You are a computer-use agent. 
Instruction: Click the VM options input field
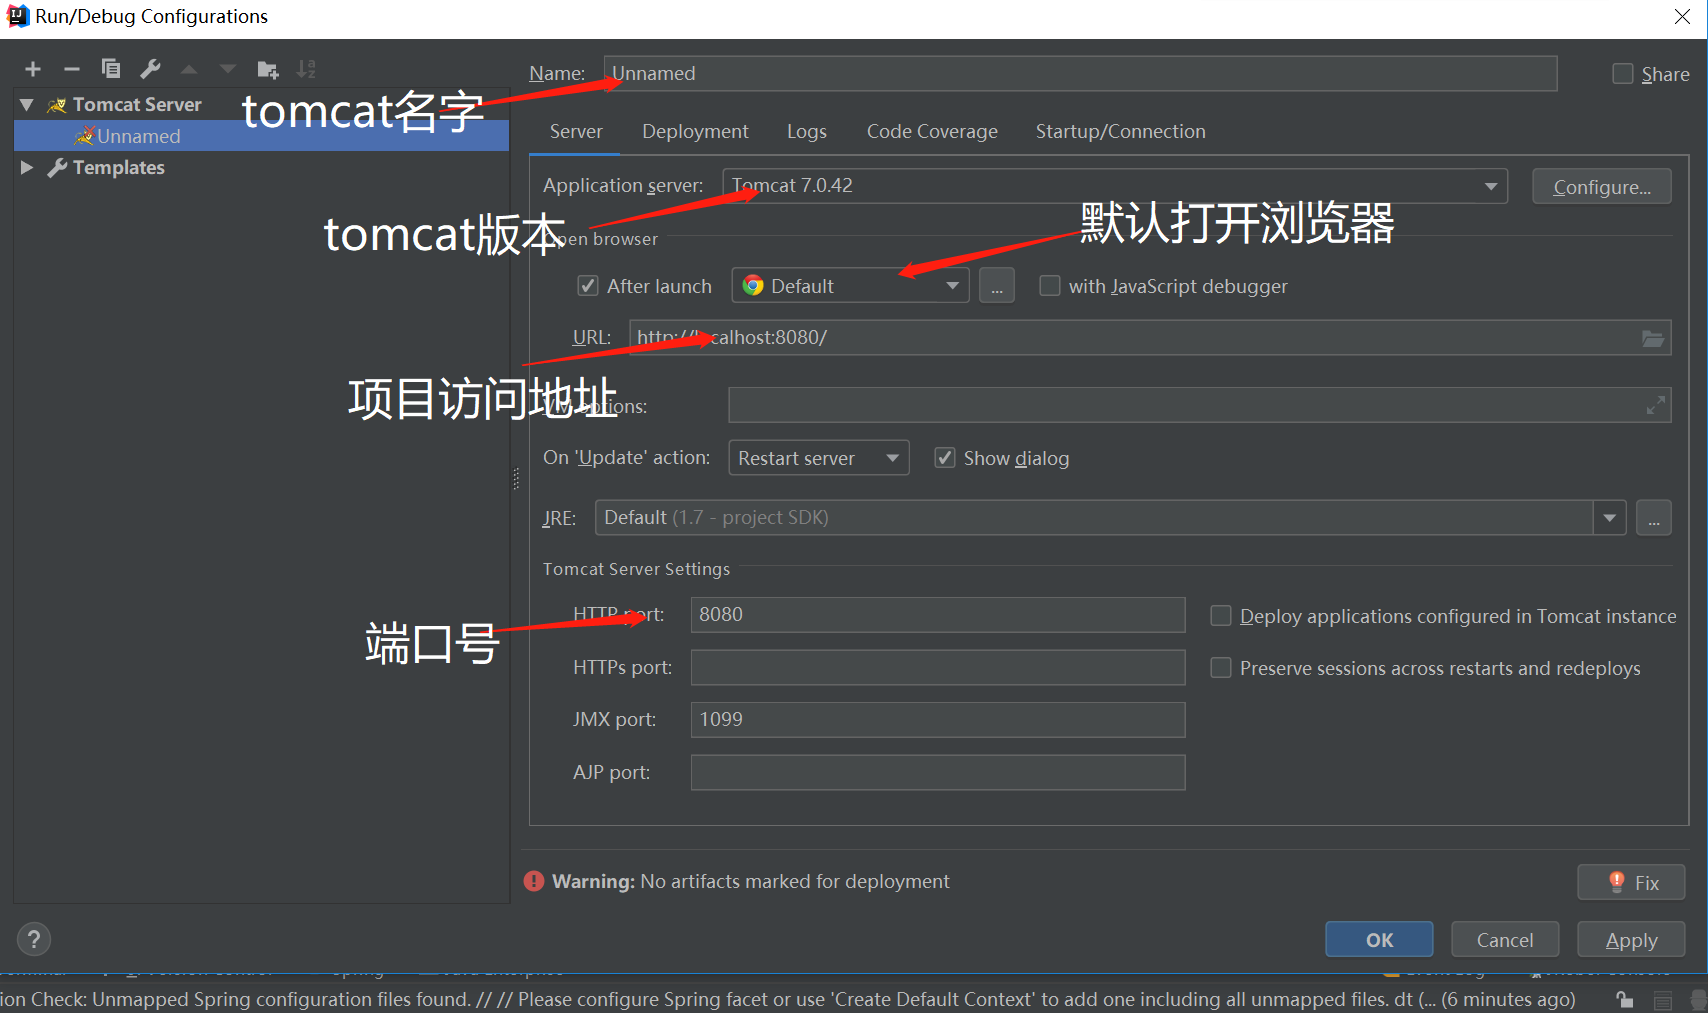[x=1200, y=405]
